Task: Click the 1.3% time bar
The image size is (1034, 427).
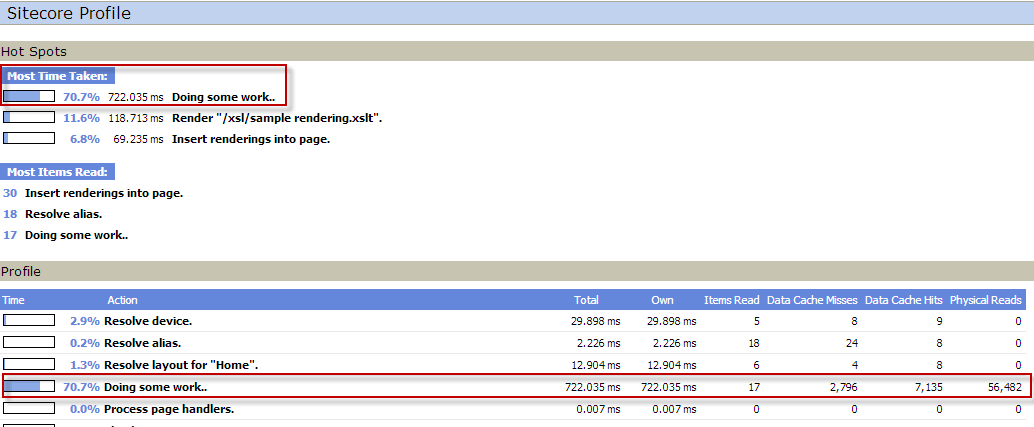Action: [x=29, y=364]
